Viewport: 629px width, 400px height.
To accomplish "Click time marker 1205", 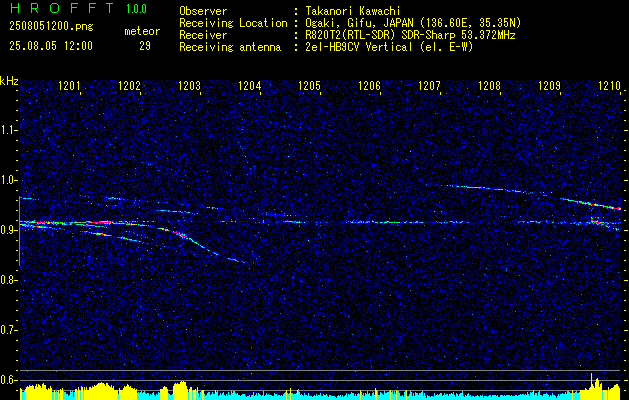I will click(x=310, y=85).
